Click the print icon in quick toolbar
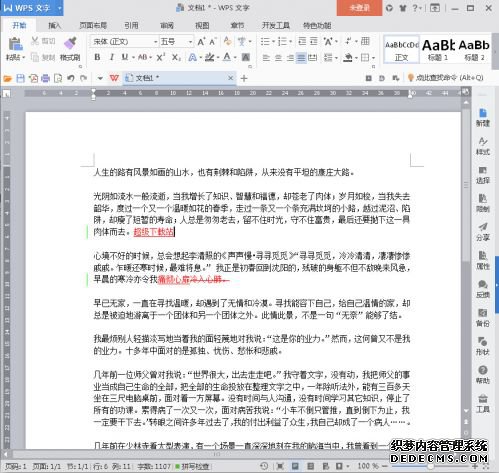 tap(45, 78)
